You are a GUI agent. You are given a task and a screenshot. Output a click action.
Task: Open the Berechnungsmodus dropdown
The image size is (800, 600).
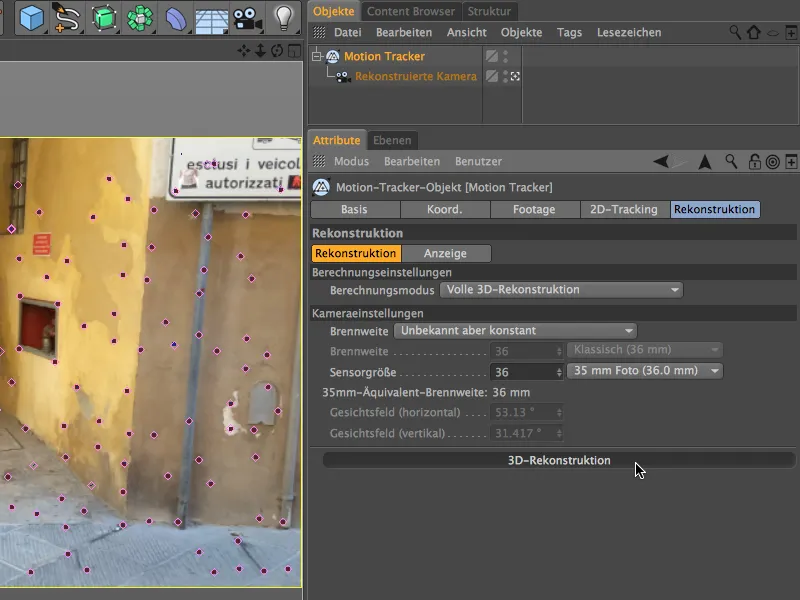pos(561,290)
